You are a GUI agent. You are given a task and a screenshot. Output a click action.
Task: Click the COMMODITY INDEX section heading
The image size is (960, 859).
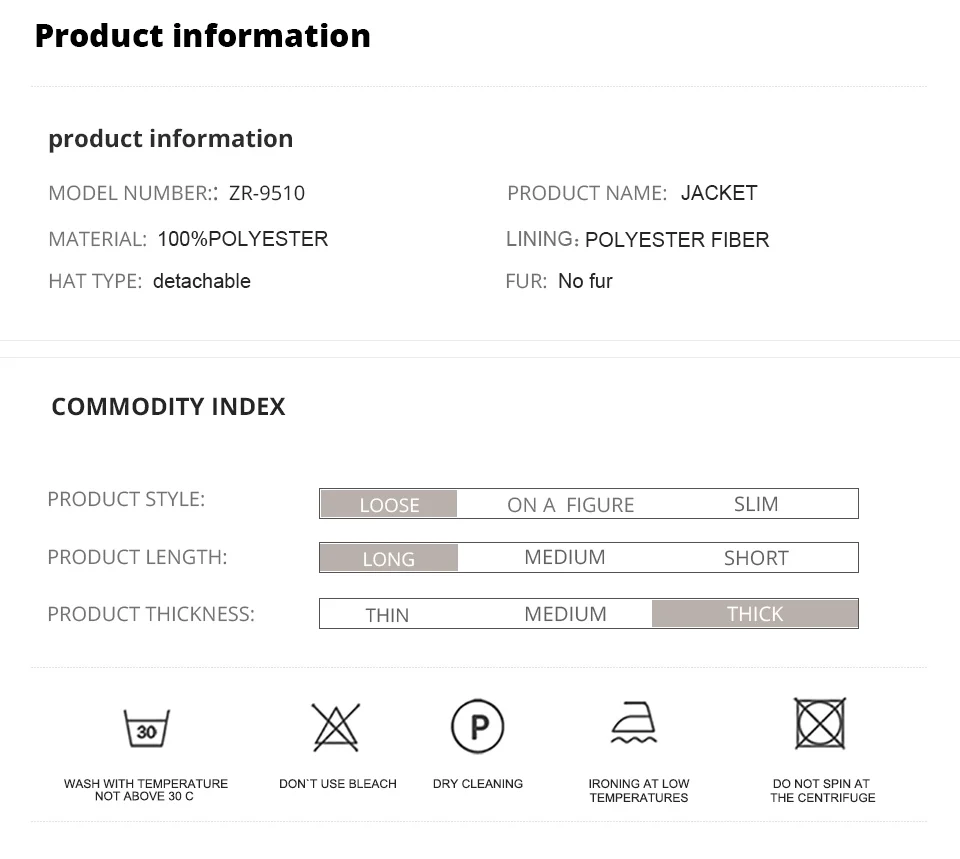168,407
